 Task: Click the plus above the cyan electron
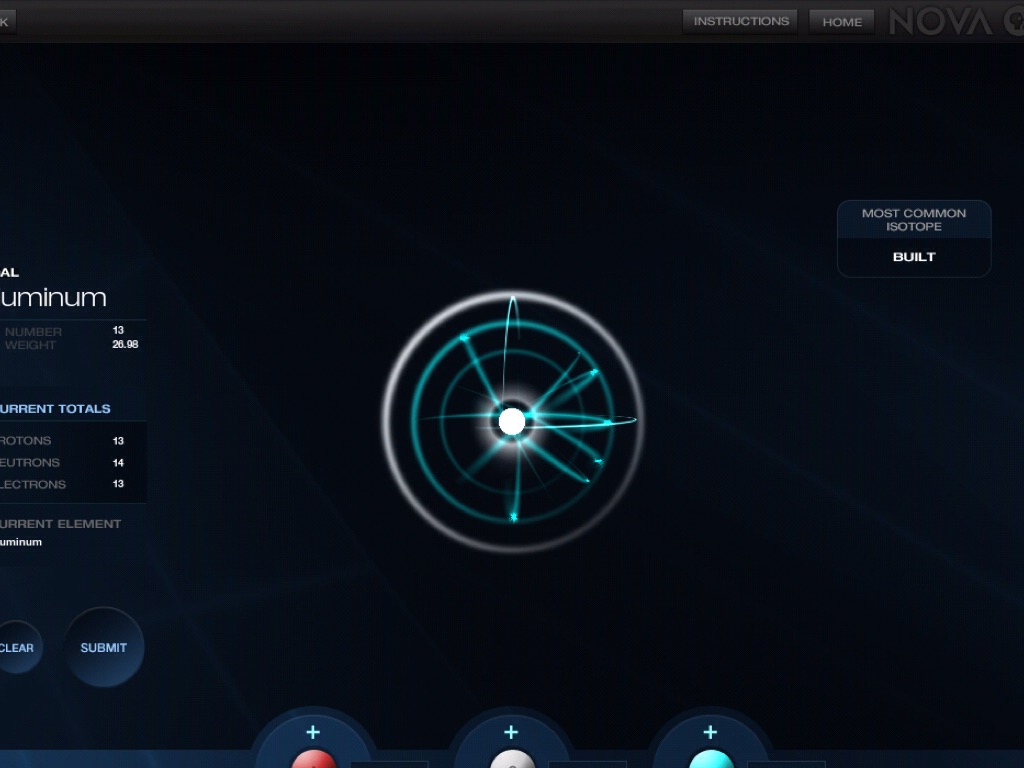pos(710,732)
